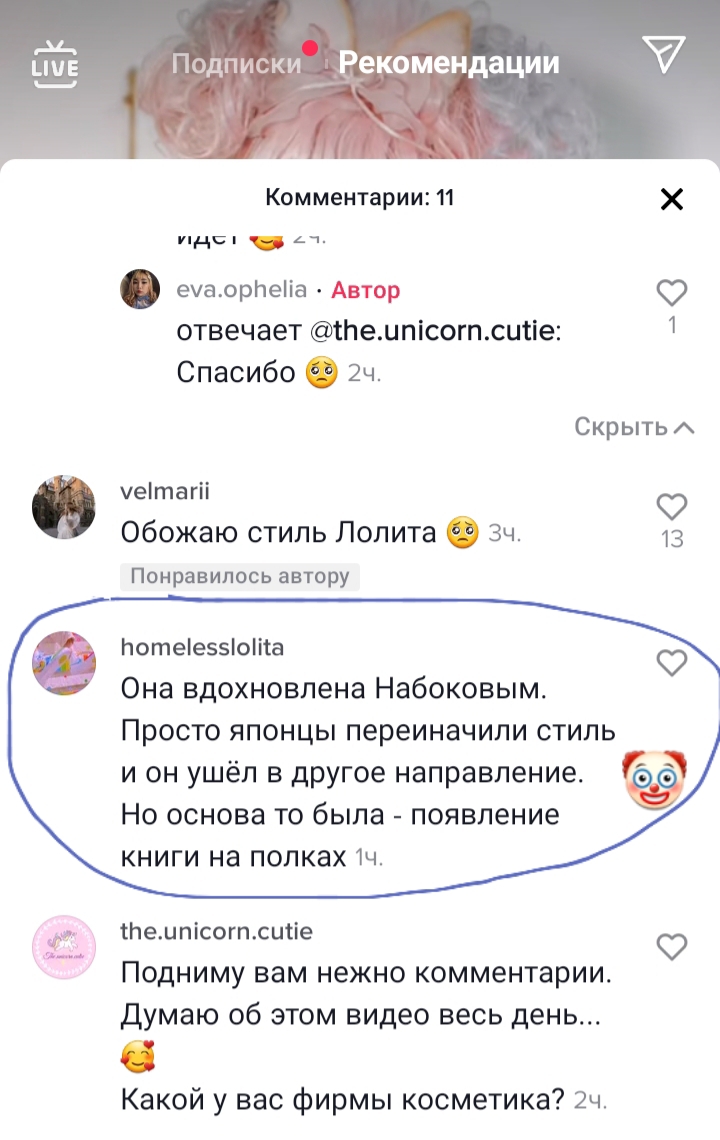Open homelesslolita's profile picture

64,663
